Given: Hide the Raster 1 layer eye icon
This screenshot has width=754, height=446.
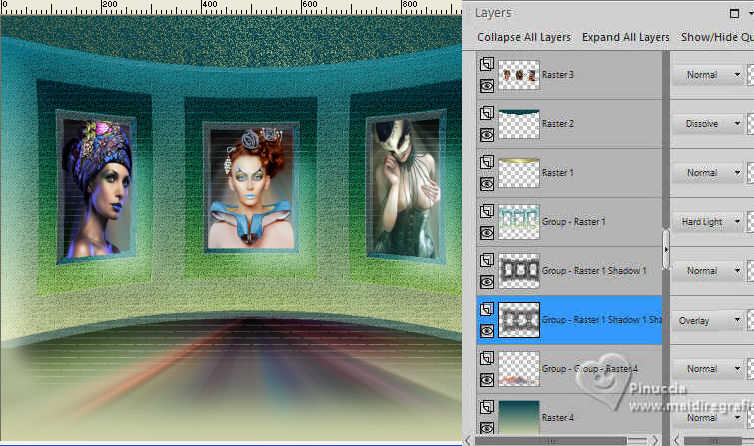Looking at the screenshot, I should [487, 184].
